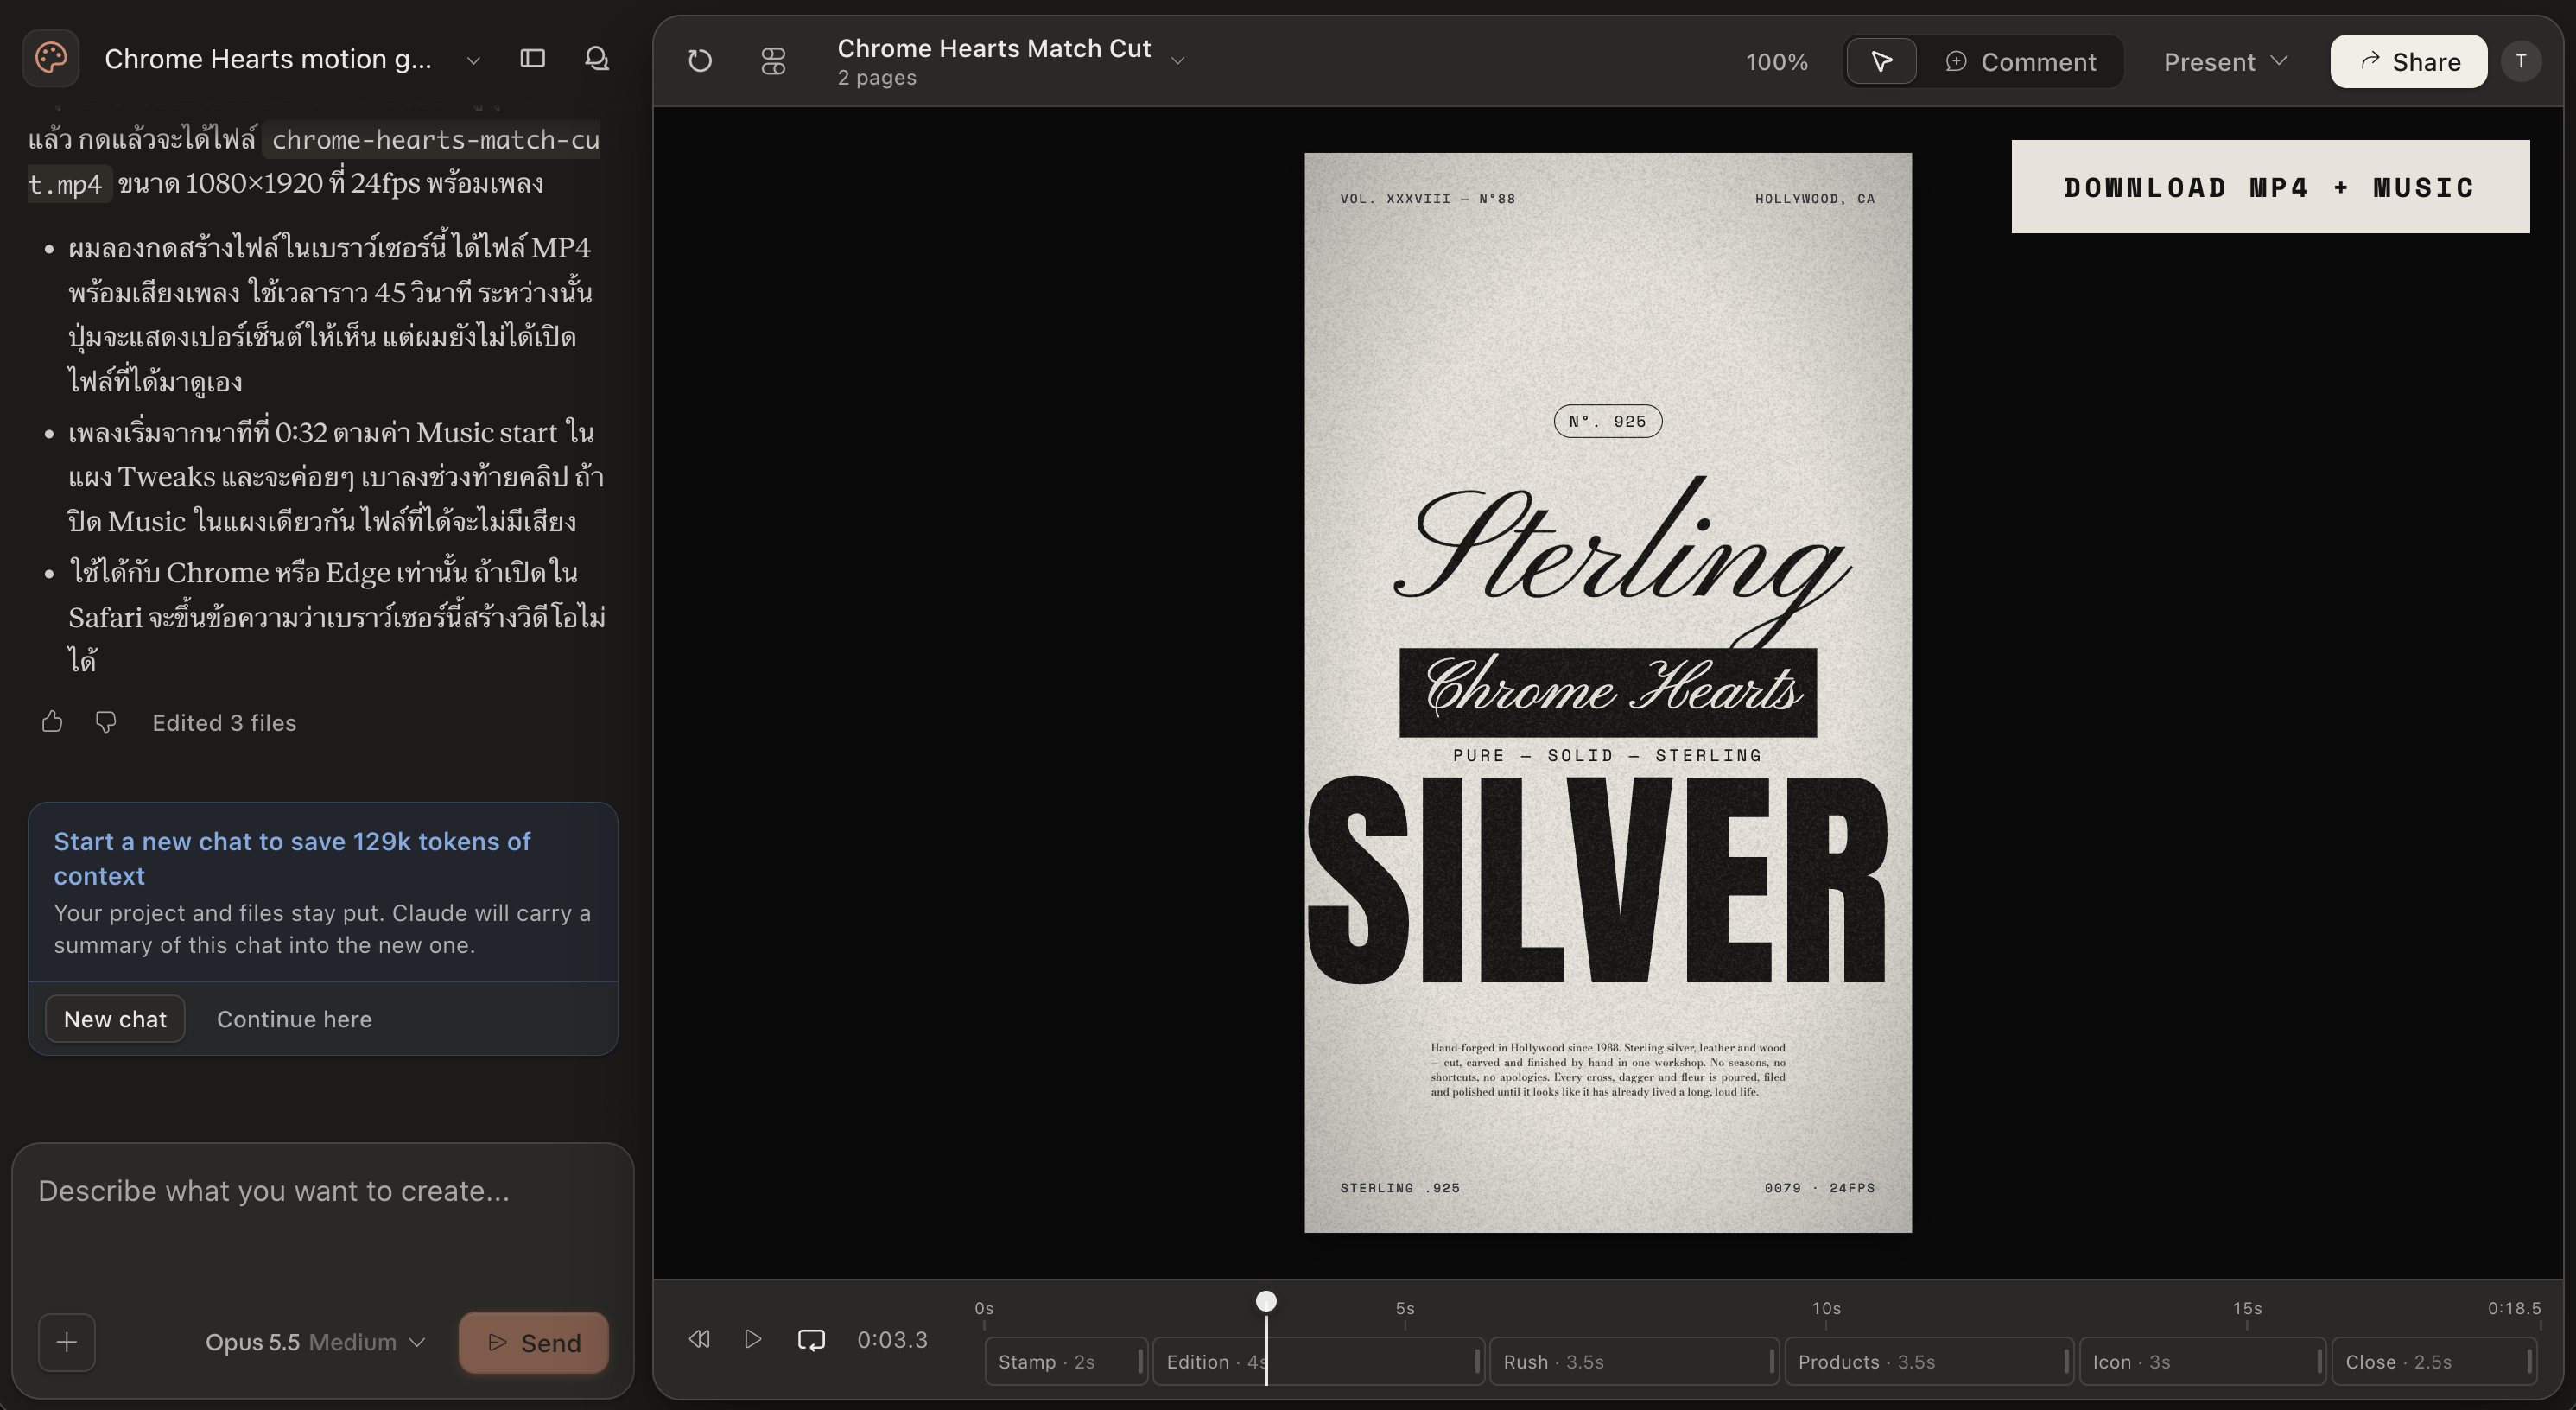The width and height of the screenshot is (2576, 1410).
Task: Expand the Chrome Hearts motion project dropdown
Action: click(473, 60)
